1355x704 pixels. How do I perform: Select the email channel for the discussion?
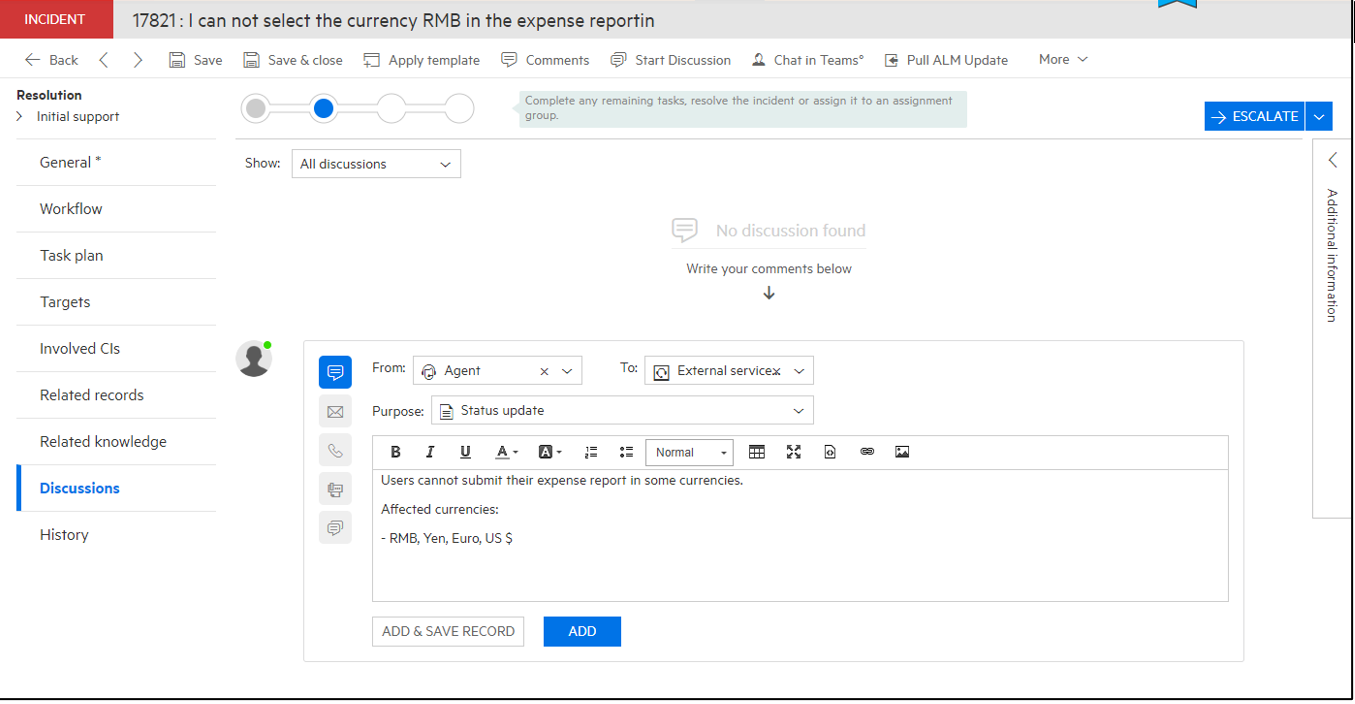(335, 410)
